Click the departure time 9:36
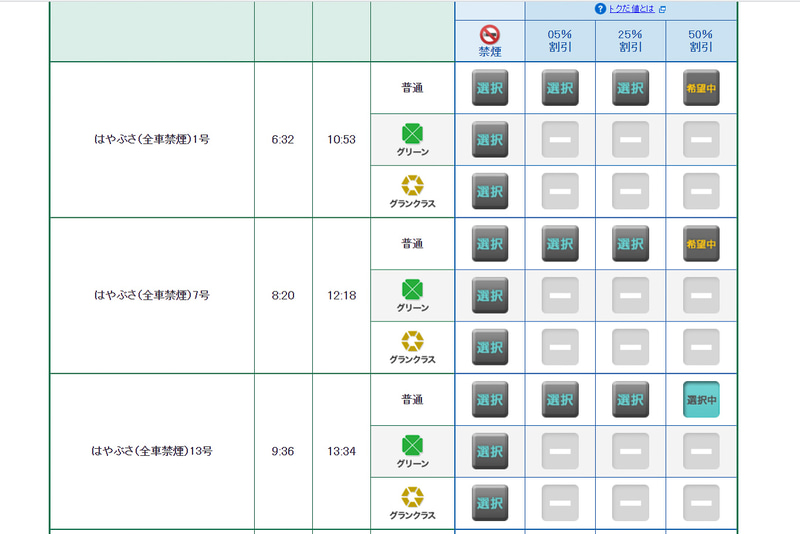The height and width of the screenshot is (534, 800). tap(283, 452)
